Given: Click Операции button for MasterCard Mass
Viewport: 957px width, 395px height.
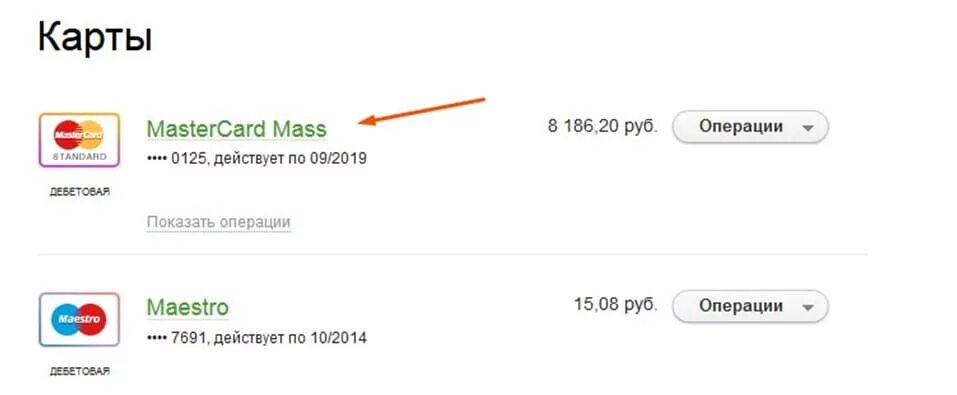Looking at the screenshot, I should point(750,127).
